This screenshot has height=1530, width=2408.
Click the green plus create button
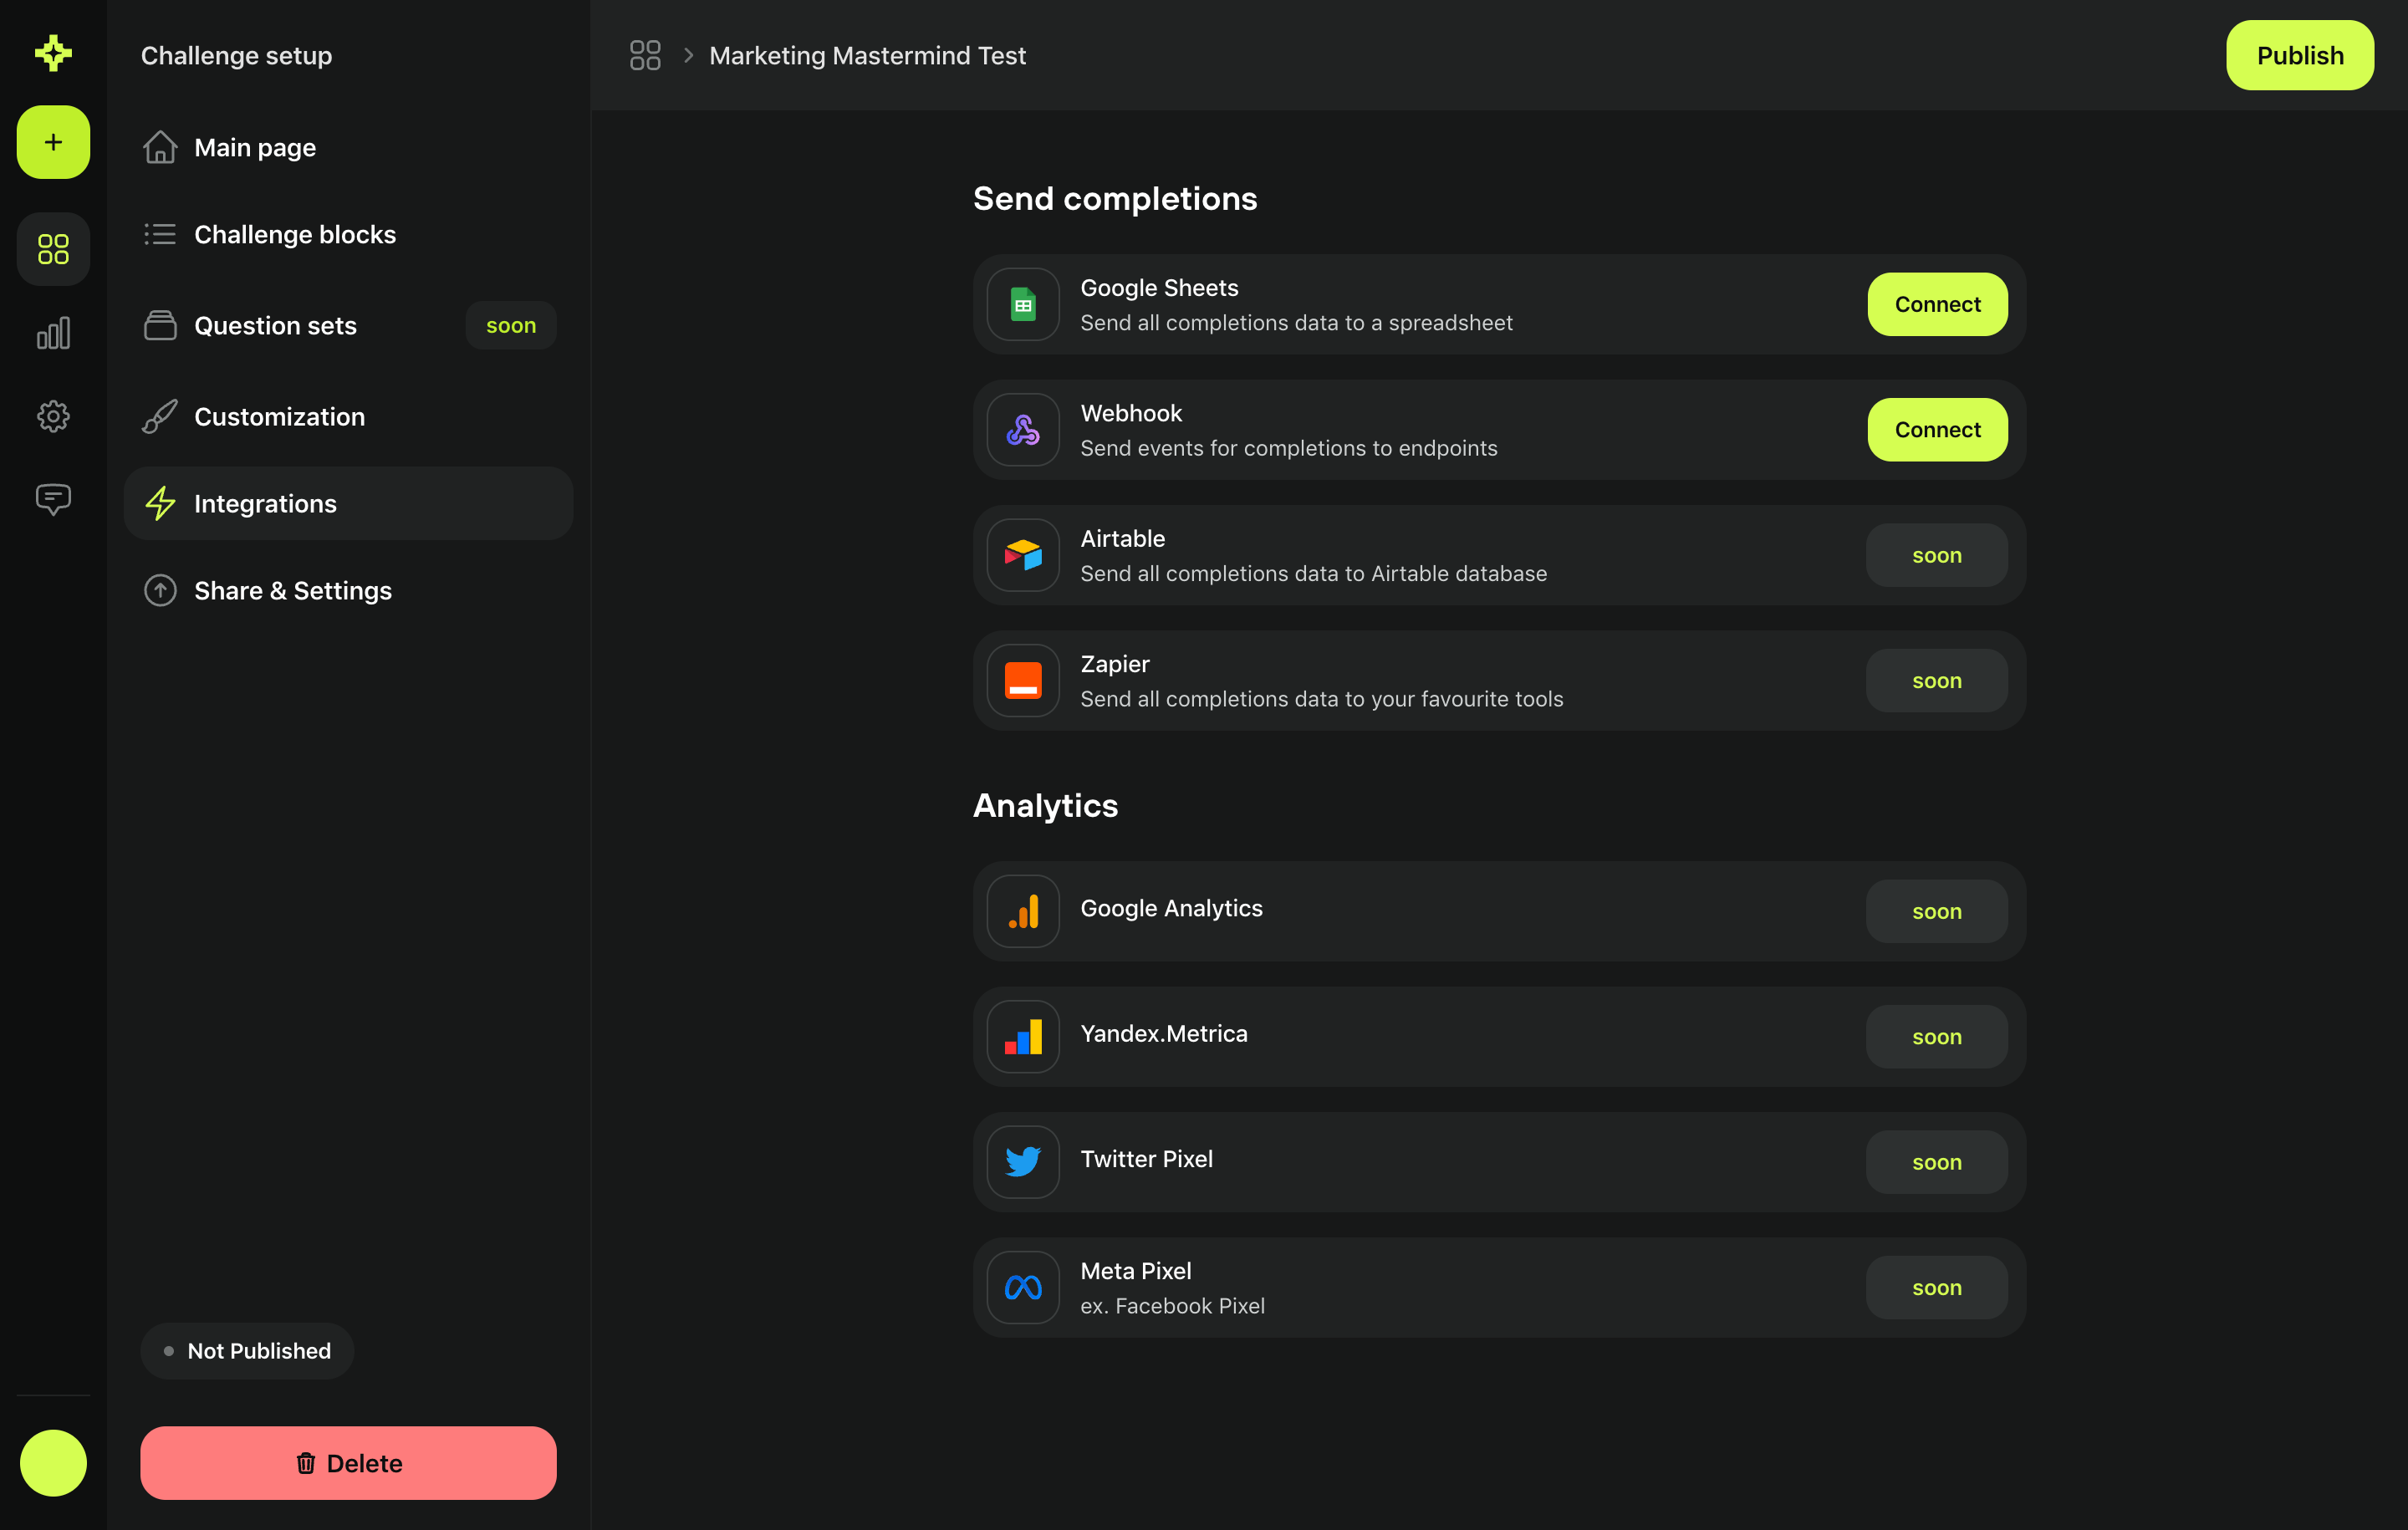pos(53,142)
